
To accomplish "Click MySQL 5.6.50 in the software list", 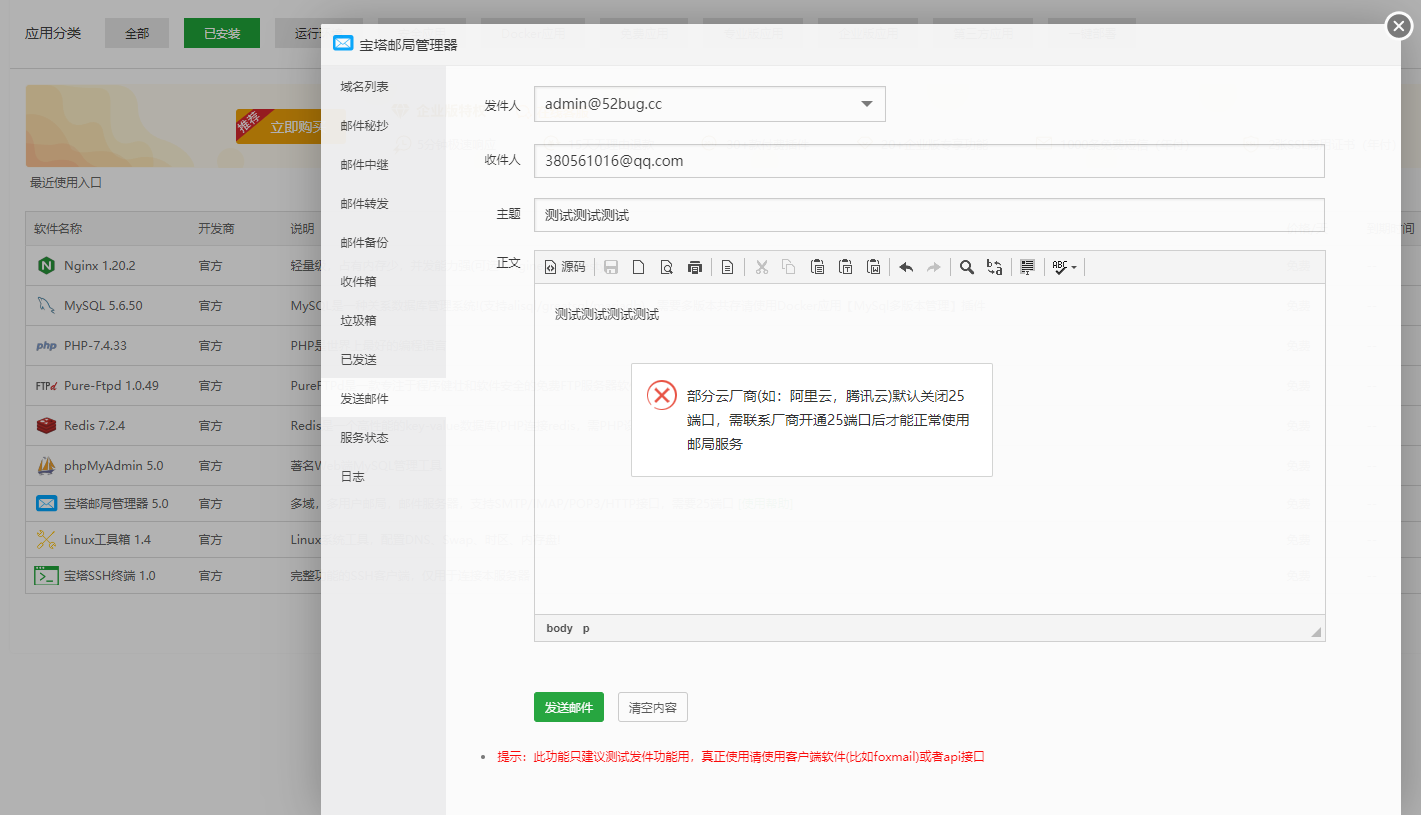I will tap(103, 306).
